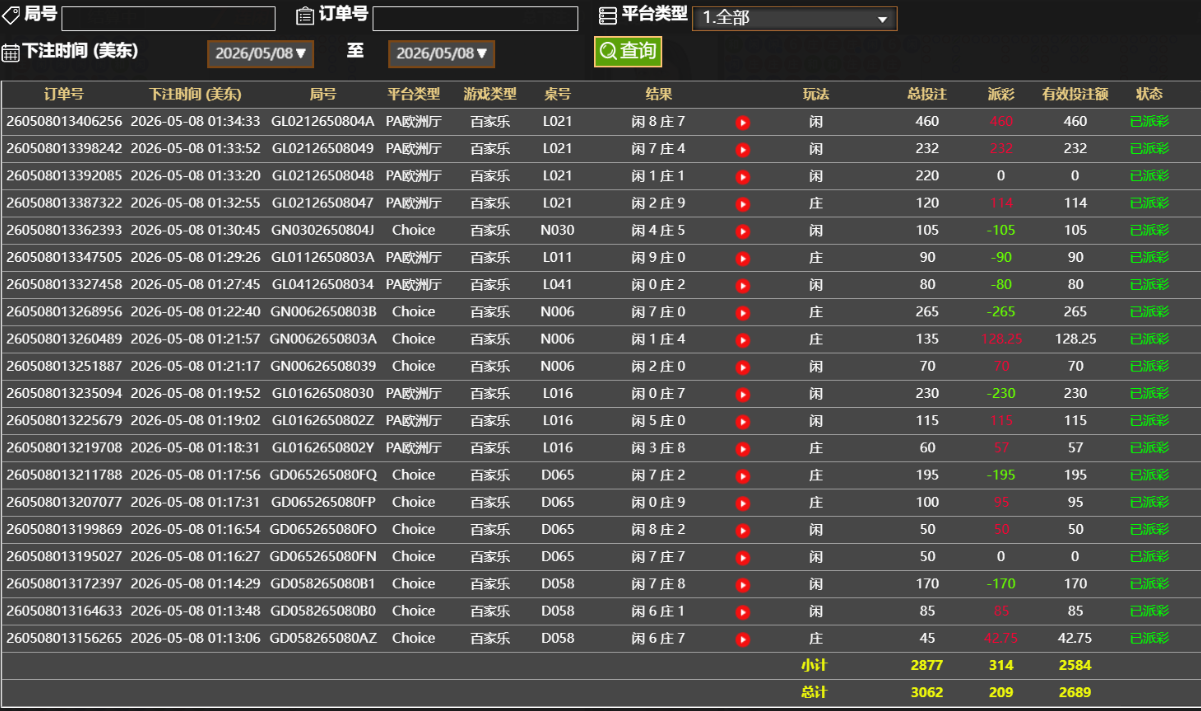Click status 已派彩 for order 260508013156265
The image size is (1201, 711).
coord(1149,638)
